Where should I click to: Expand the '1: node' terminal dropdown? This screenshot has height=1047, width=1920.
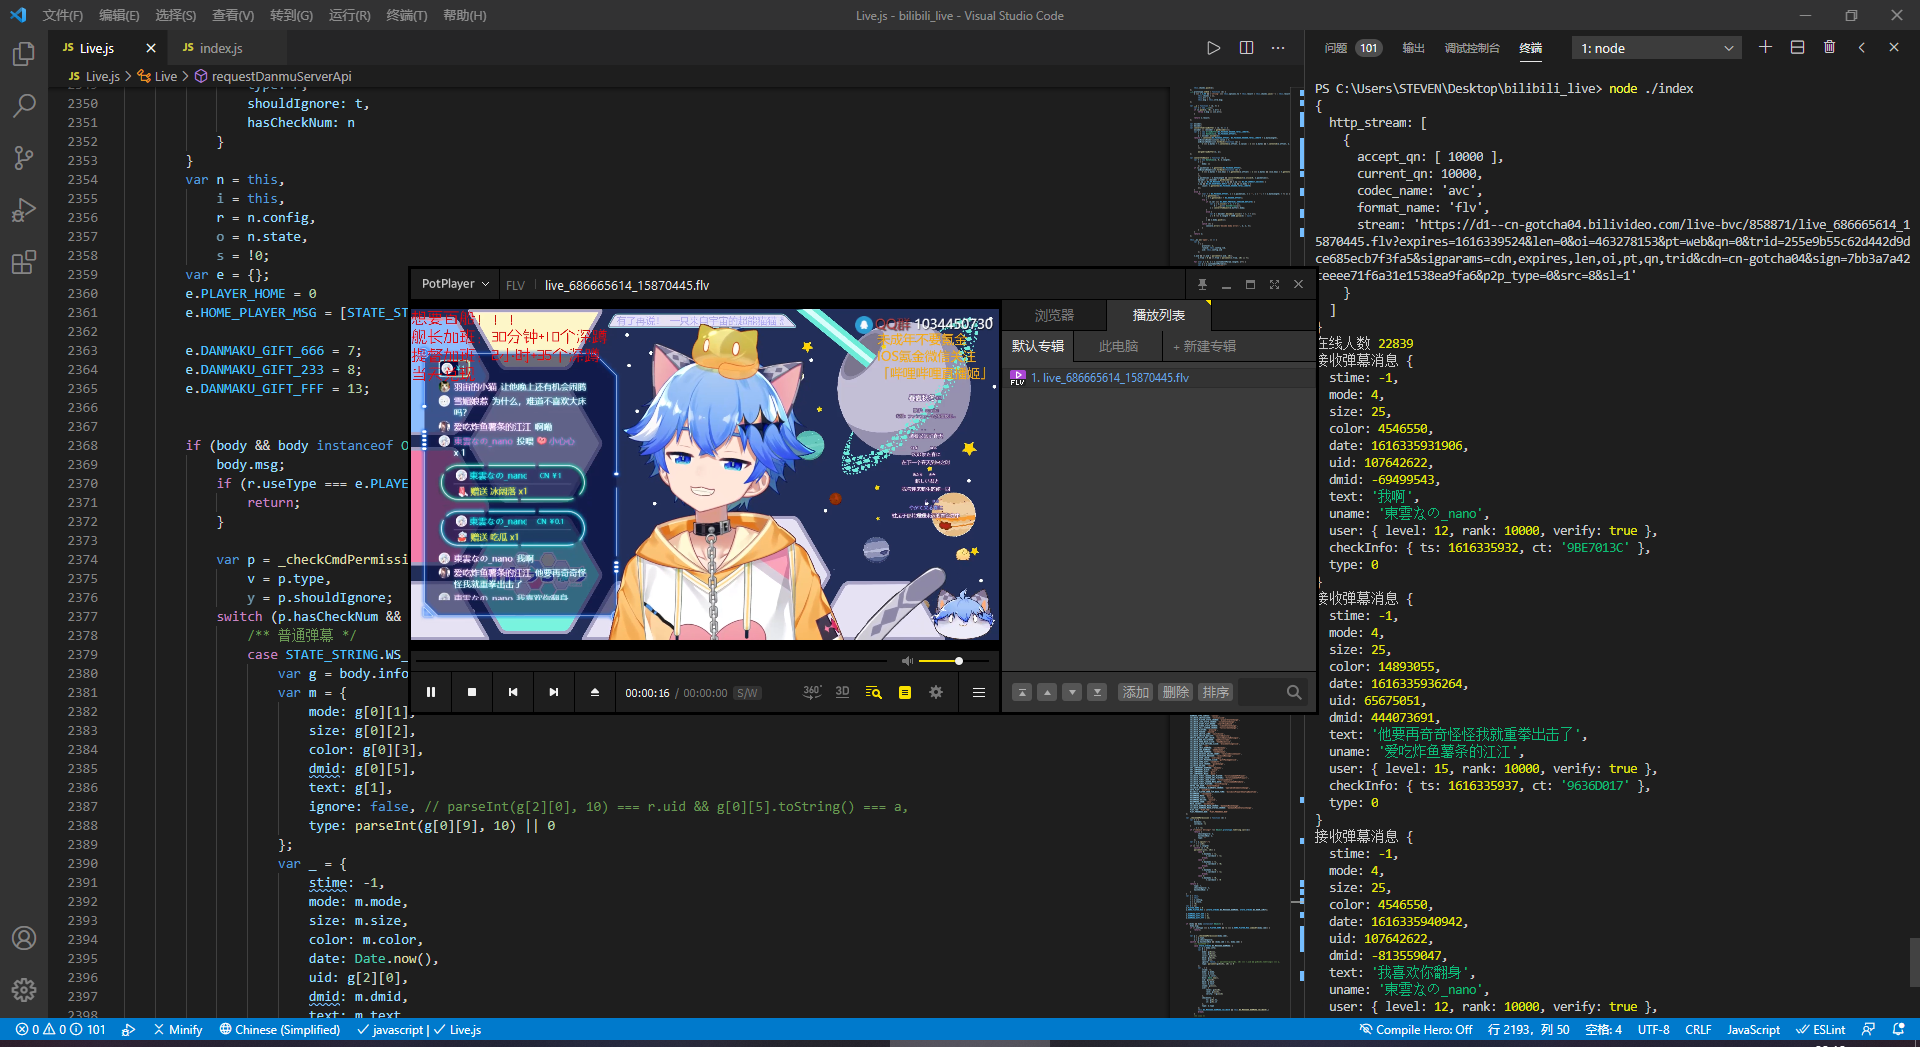(x=1656, y=48)
